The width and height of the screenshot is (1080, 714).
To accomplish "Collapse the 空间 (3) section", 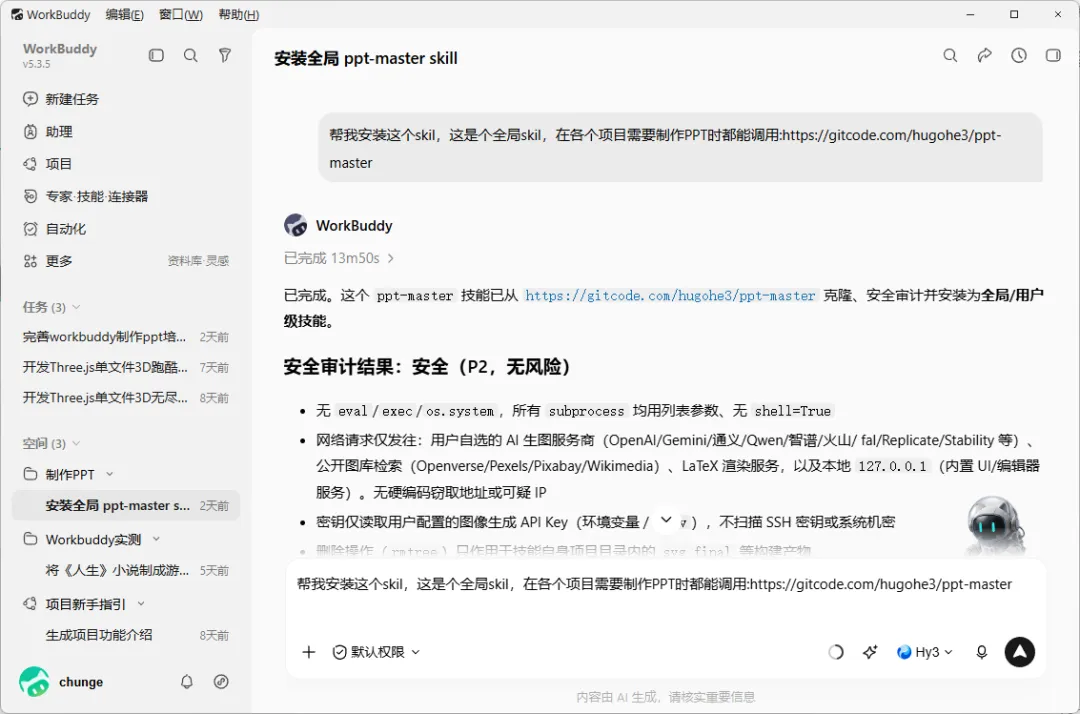I will tap(76, 443).
